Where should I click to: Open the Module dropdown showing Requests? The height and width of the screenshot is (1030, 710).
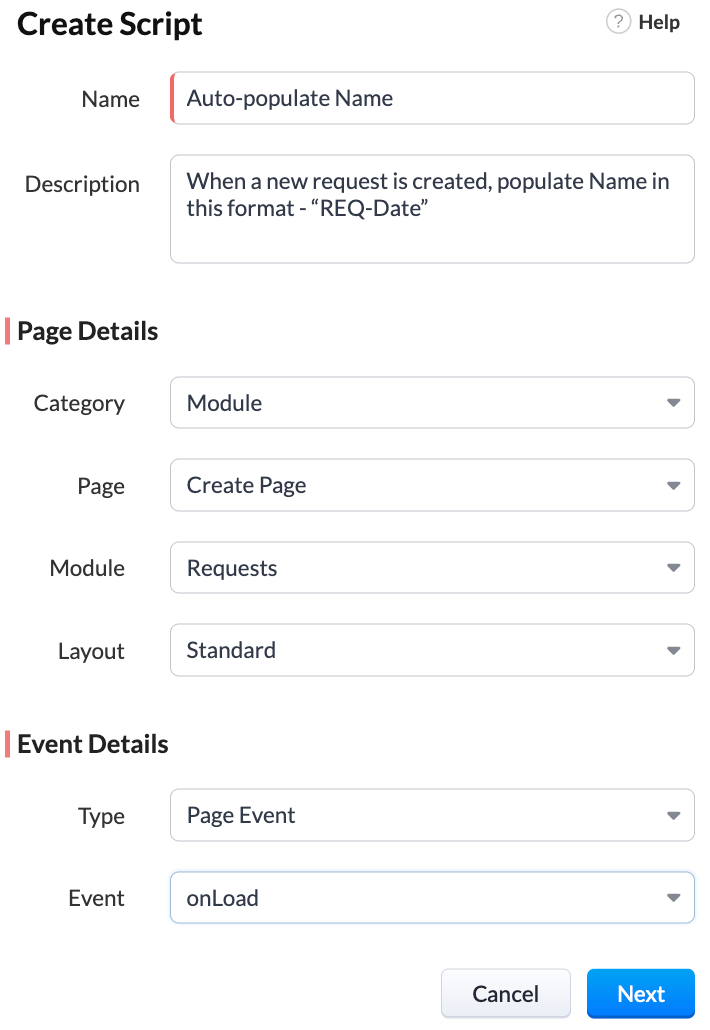432,568
